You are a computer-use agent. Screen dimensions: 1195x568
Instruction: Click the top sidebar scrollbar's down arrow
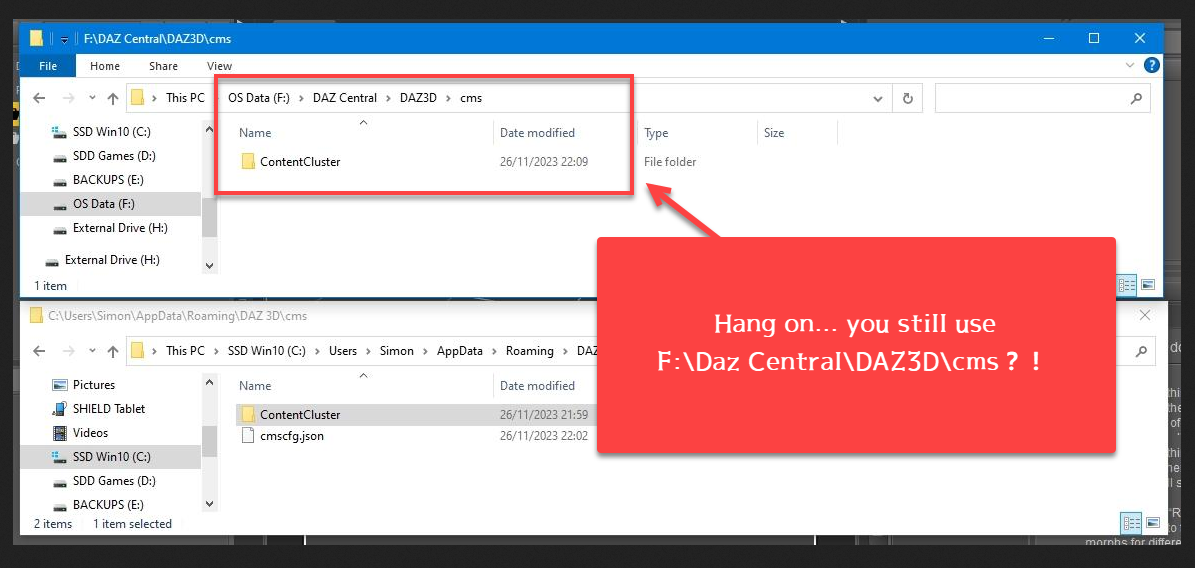[x=210, y=265]
